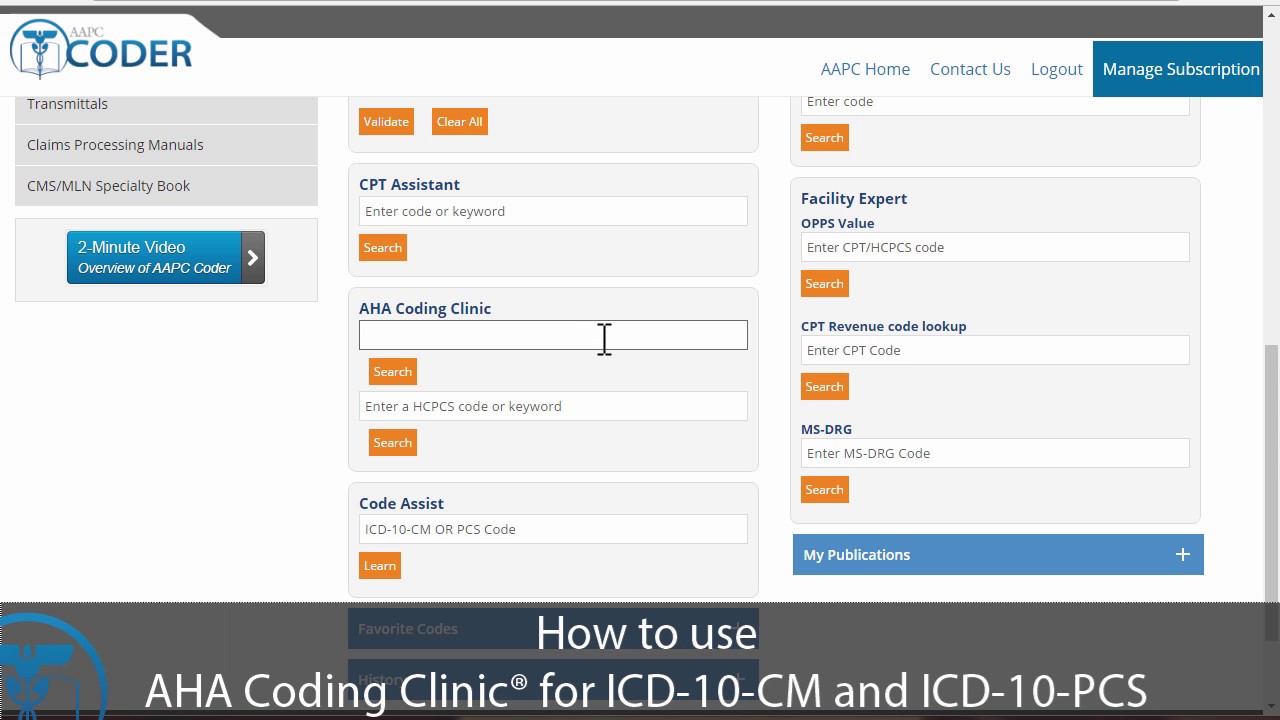The image size is (1280, 720).
Task: Click Search under CPT Revenue code lookup
Action: point(825,387)
